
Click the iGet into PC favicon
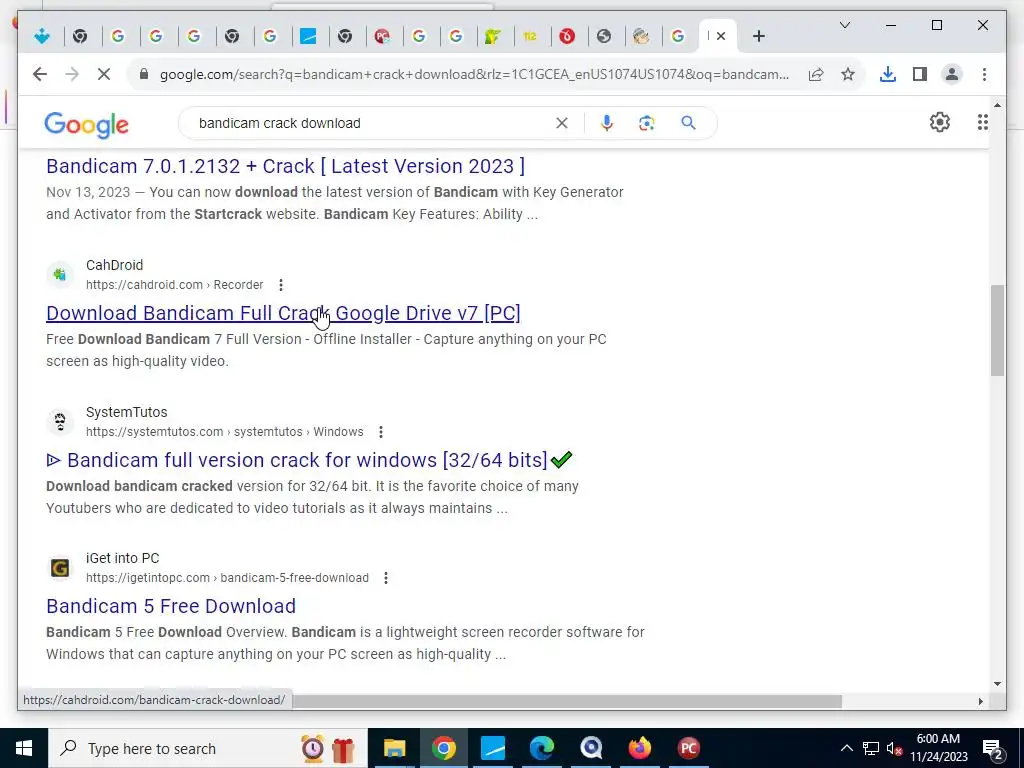[x=59, y=568]
